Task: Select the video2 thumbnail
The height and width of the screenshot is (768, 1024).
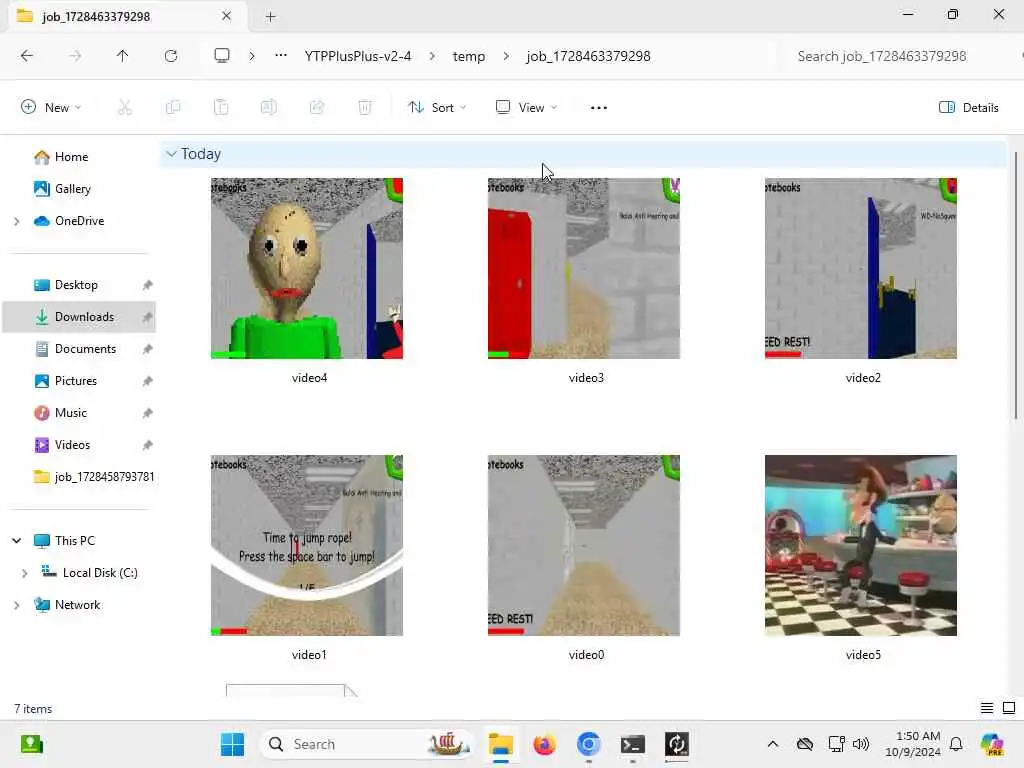Action: pos(861,268)
